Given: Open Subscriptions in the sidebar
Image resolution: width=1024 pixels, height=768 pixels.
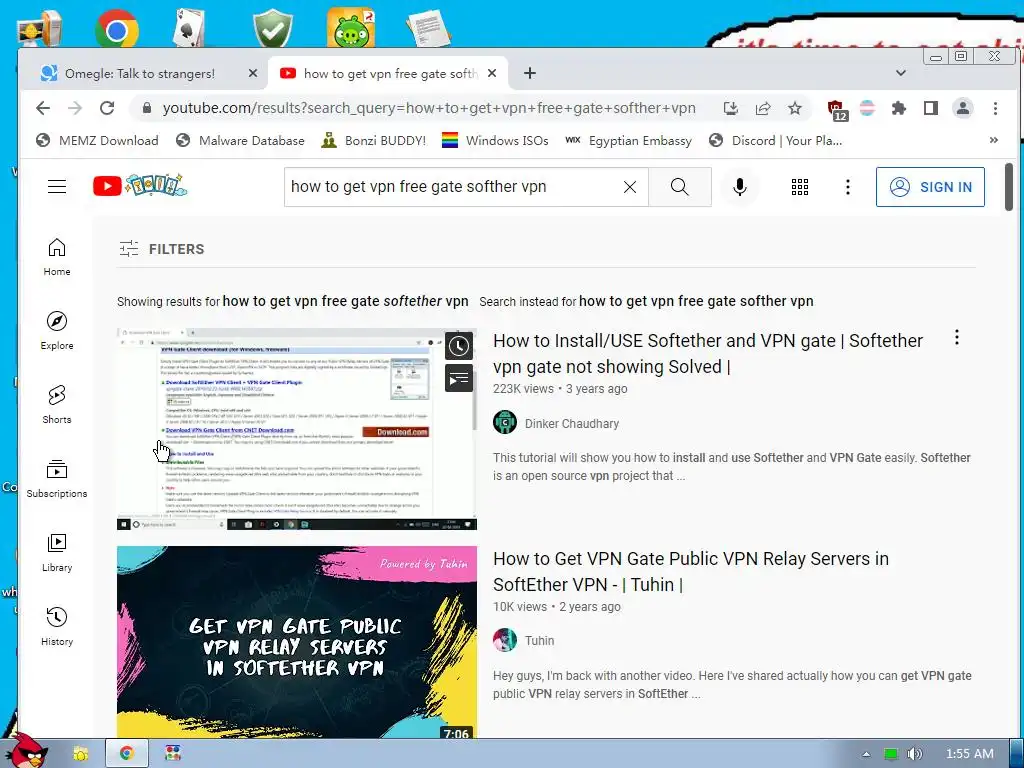Looking at the screenshot, I should pyautogui.click(x=57, y=479).
